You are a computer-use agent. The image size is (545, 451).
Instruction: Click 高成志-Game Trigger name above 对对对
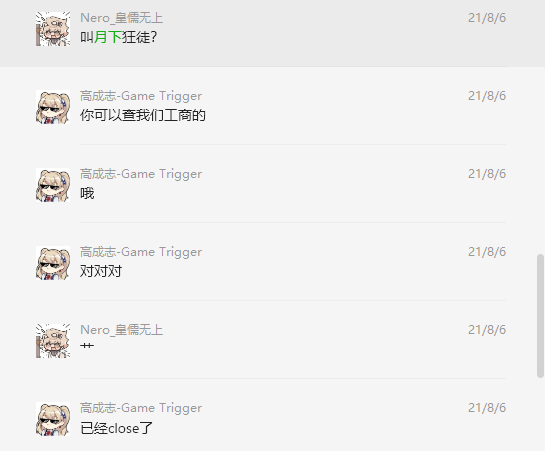click(141, 252)
